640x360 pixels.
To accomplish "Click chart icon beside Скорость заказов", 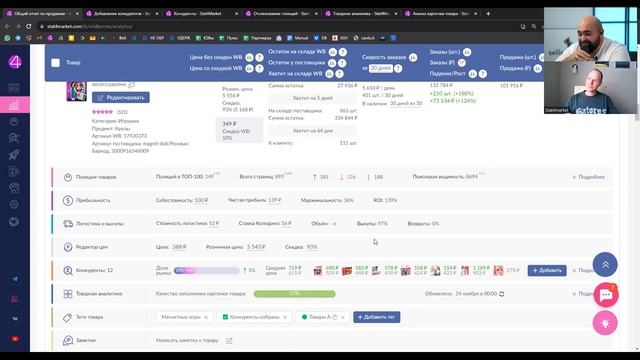I will coord(413,58).
